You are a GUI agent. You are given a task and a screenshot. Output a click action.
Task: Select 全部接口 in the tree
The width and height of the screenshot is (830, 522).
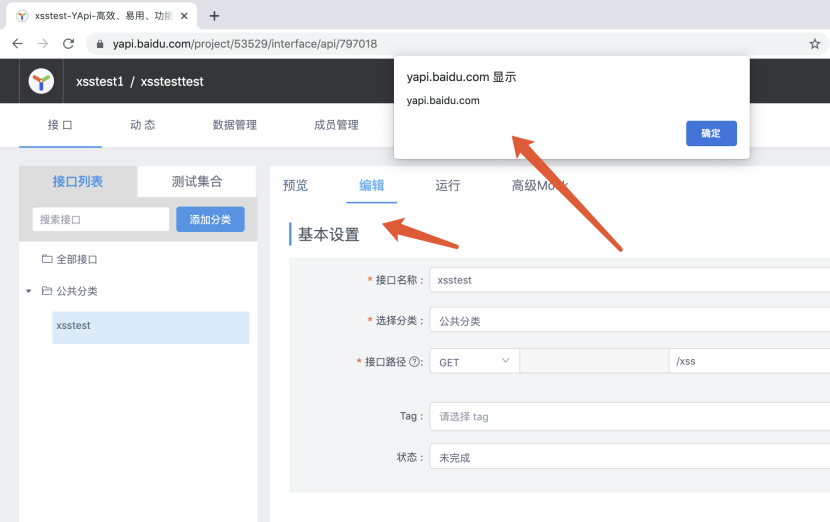coord(77,259)
